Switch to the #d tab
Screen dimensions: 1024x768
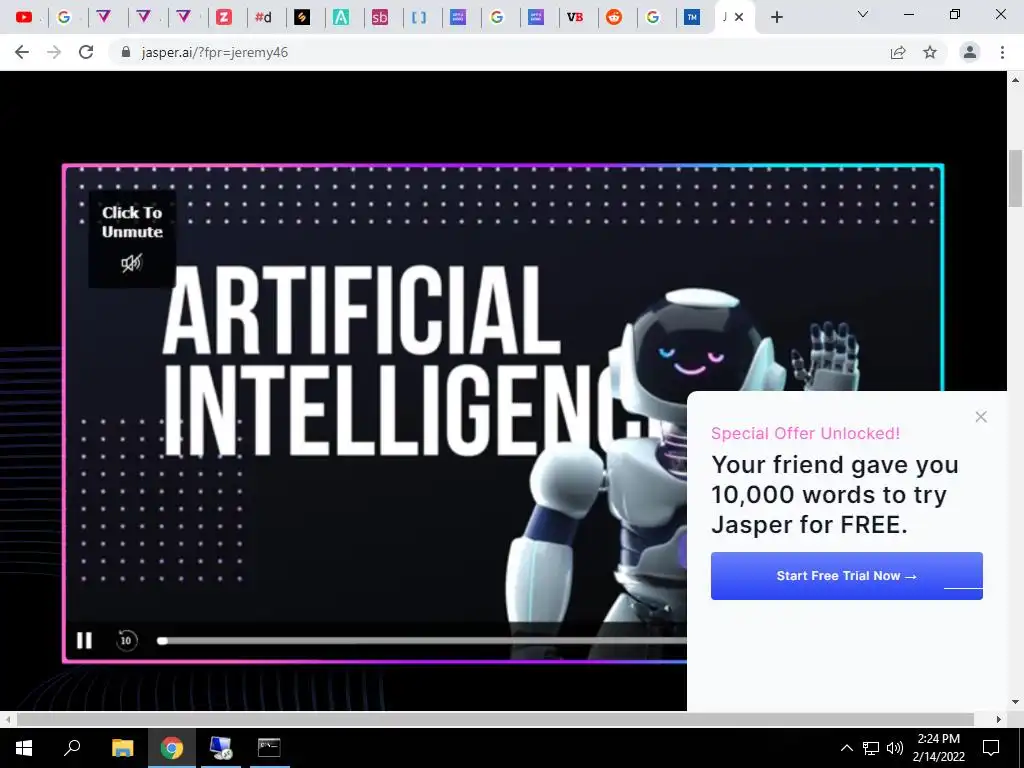tap(263, 18)
